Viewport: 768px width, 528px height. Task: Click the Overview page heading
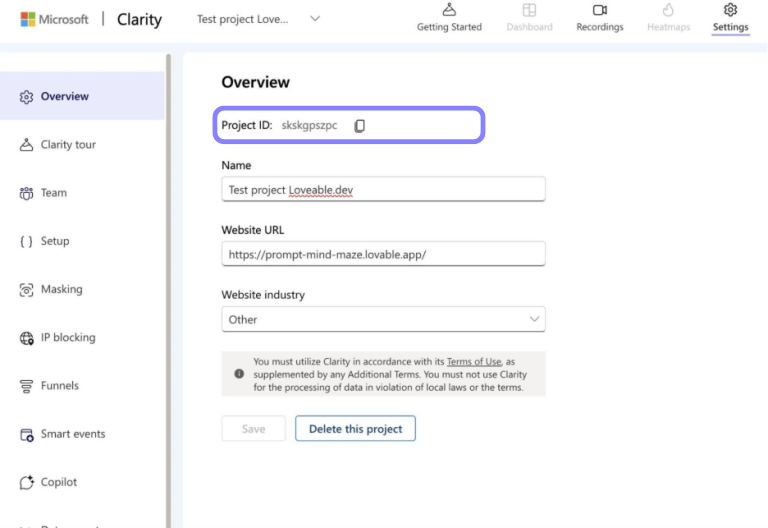pos(255,82)
